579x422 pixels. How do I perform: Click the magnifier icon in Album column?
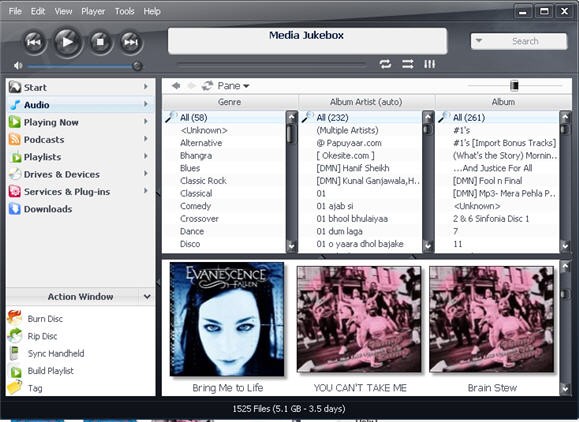[x=444, y=117]
